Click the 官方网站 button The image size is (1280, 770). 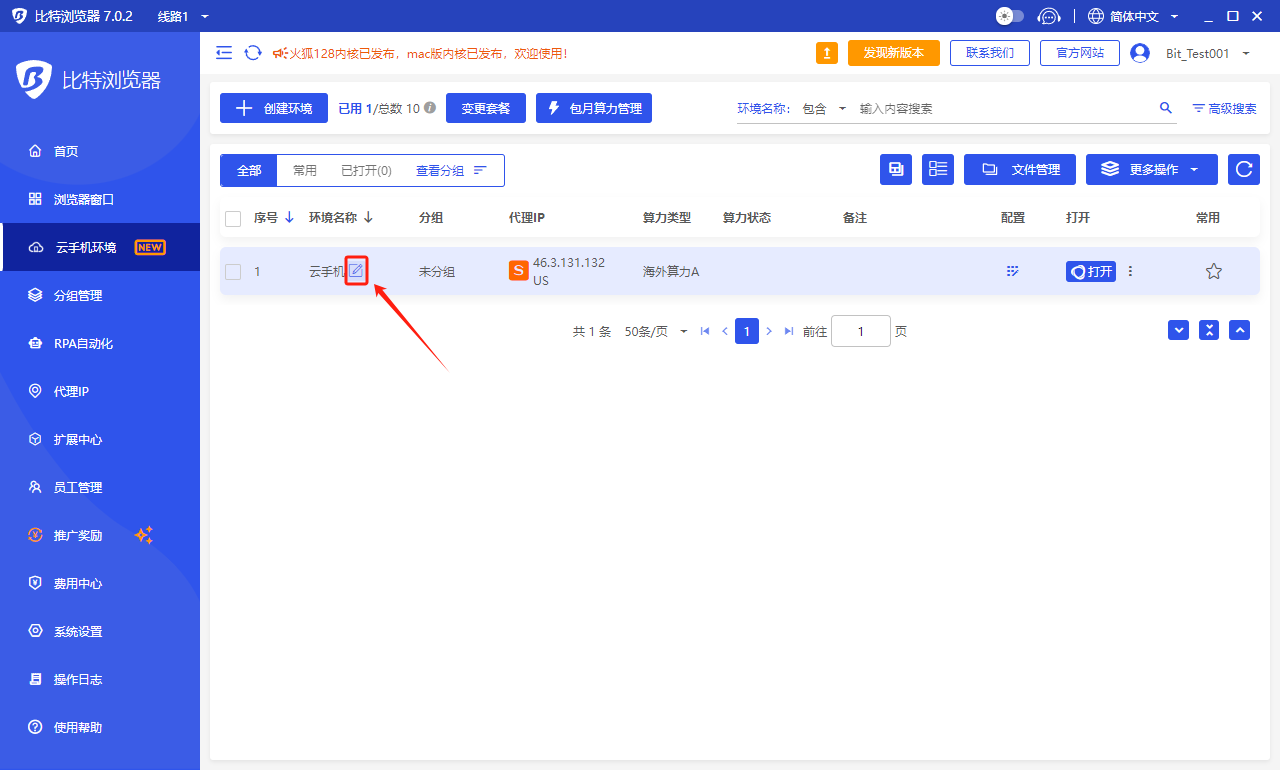click(1080, 53)
